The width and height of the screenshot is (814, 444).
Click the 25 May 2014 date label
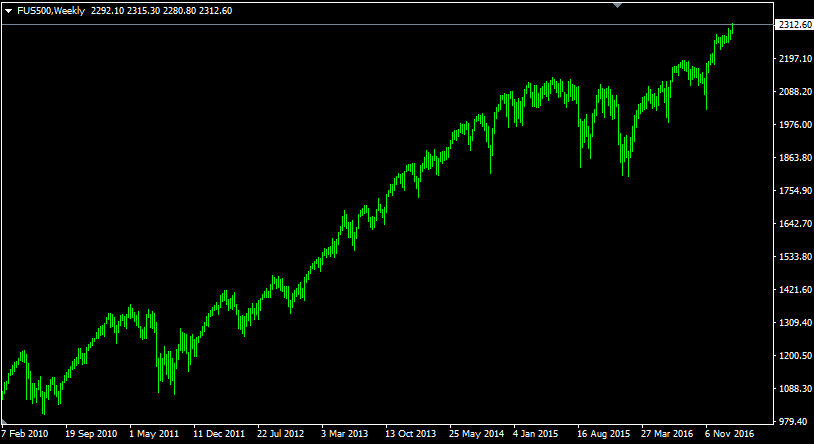(x=476, y=434)
